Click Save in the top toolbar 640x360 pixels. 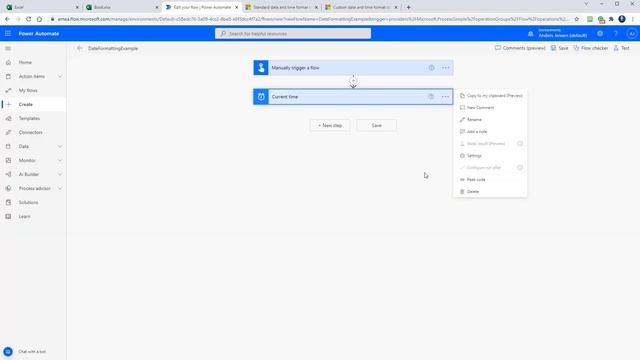[x=559, y=48]
